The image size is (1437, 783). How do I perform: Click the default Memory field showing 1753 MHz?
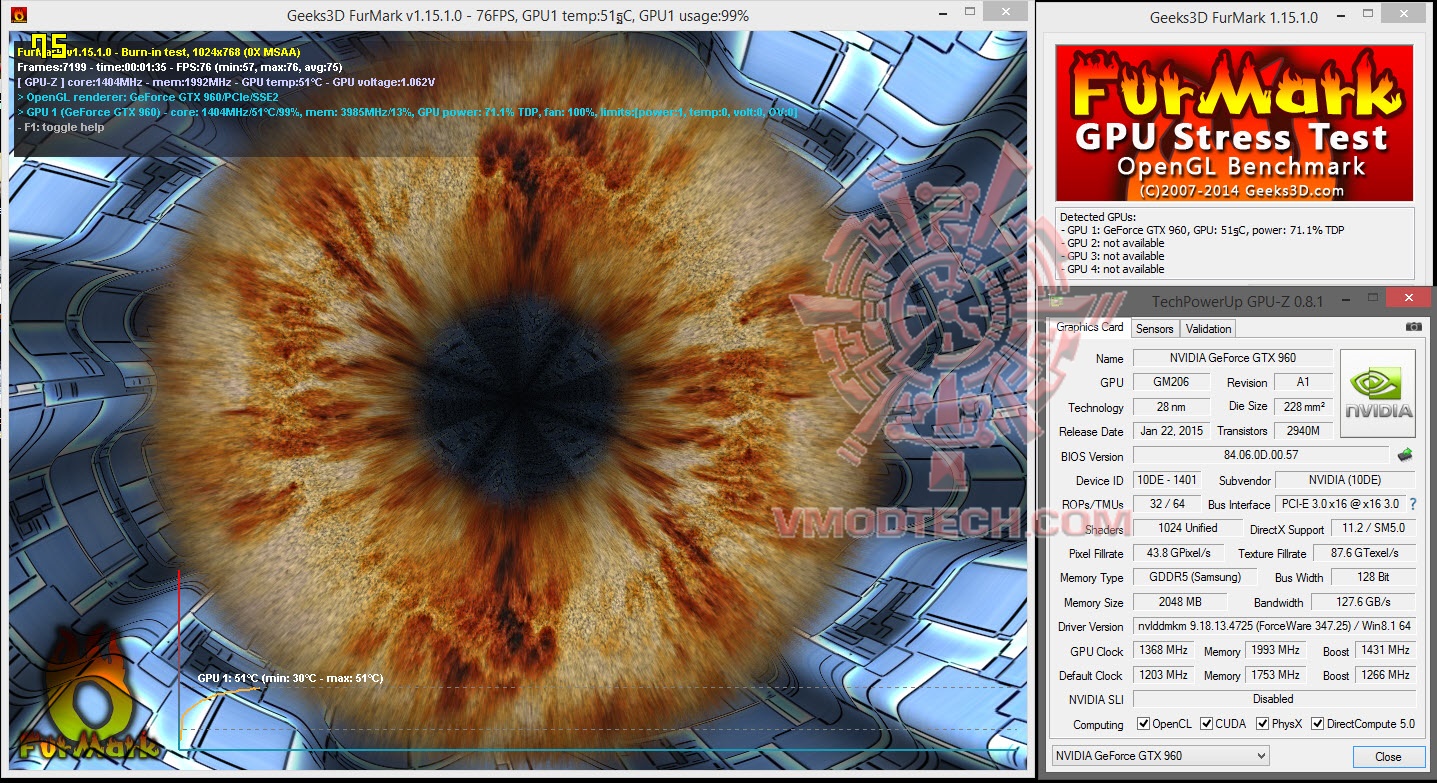pyautogui.click(x=1275, y=675)
